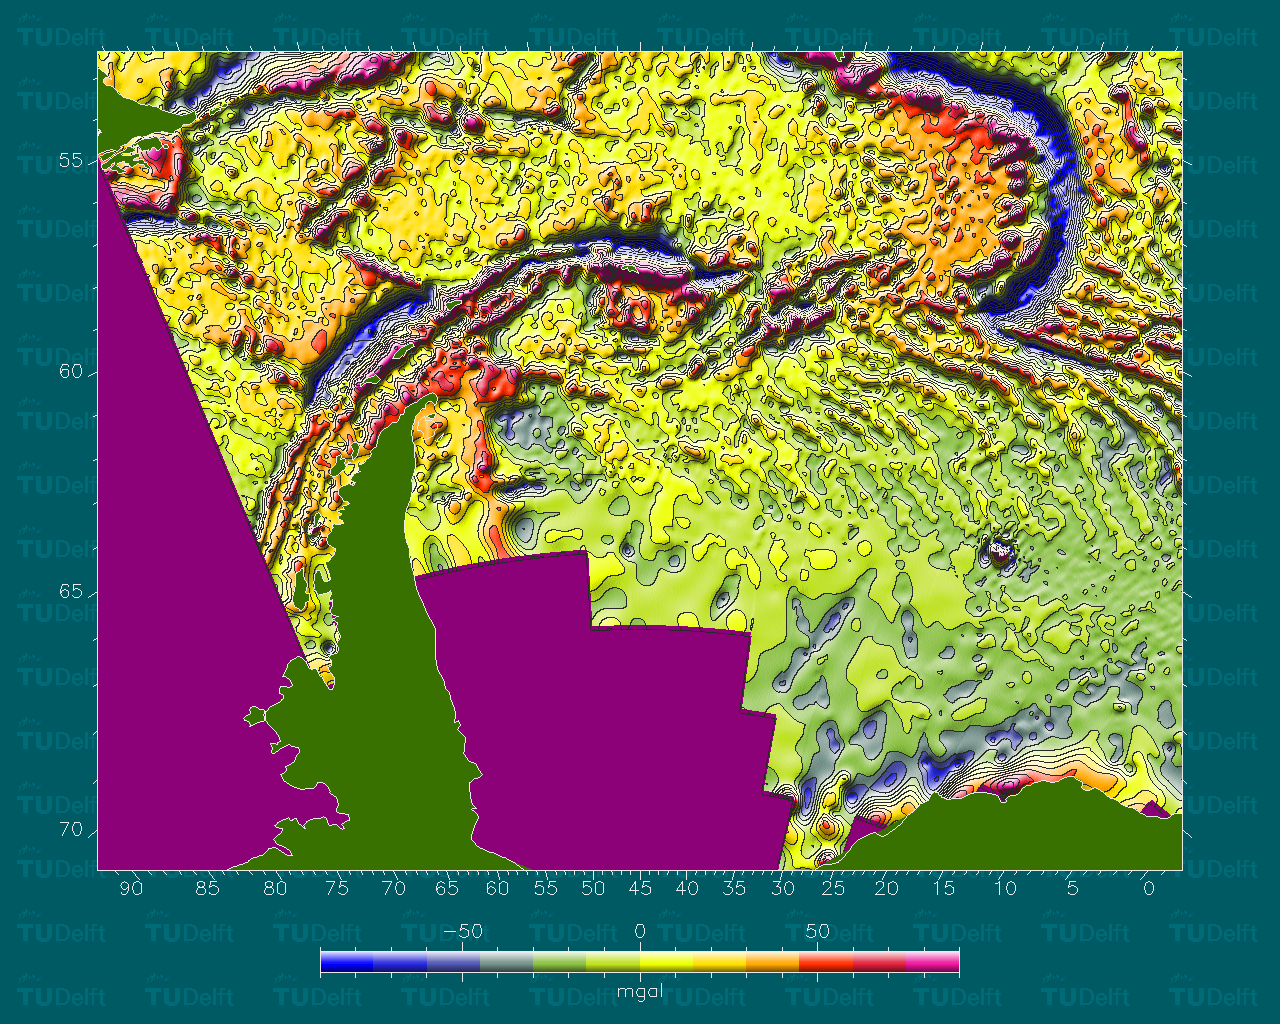This screenshot has width=1280, height=1024.
Task: Click the 65 tick label on horizontal axis
Action: [447, 888]
